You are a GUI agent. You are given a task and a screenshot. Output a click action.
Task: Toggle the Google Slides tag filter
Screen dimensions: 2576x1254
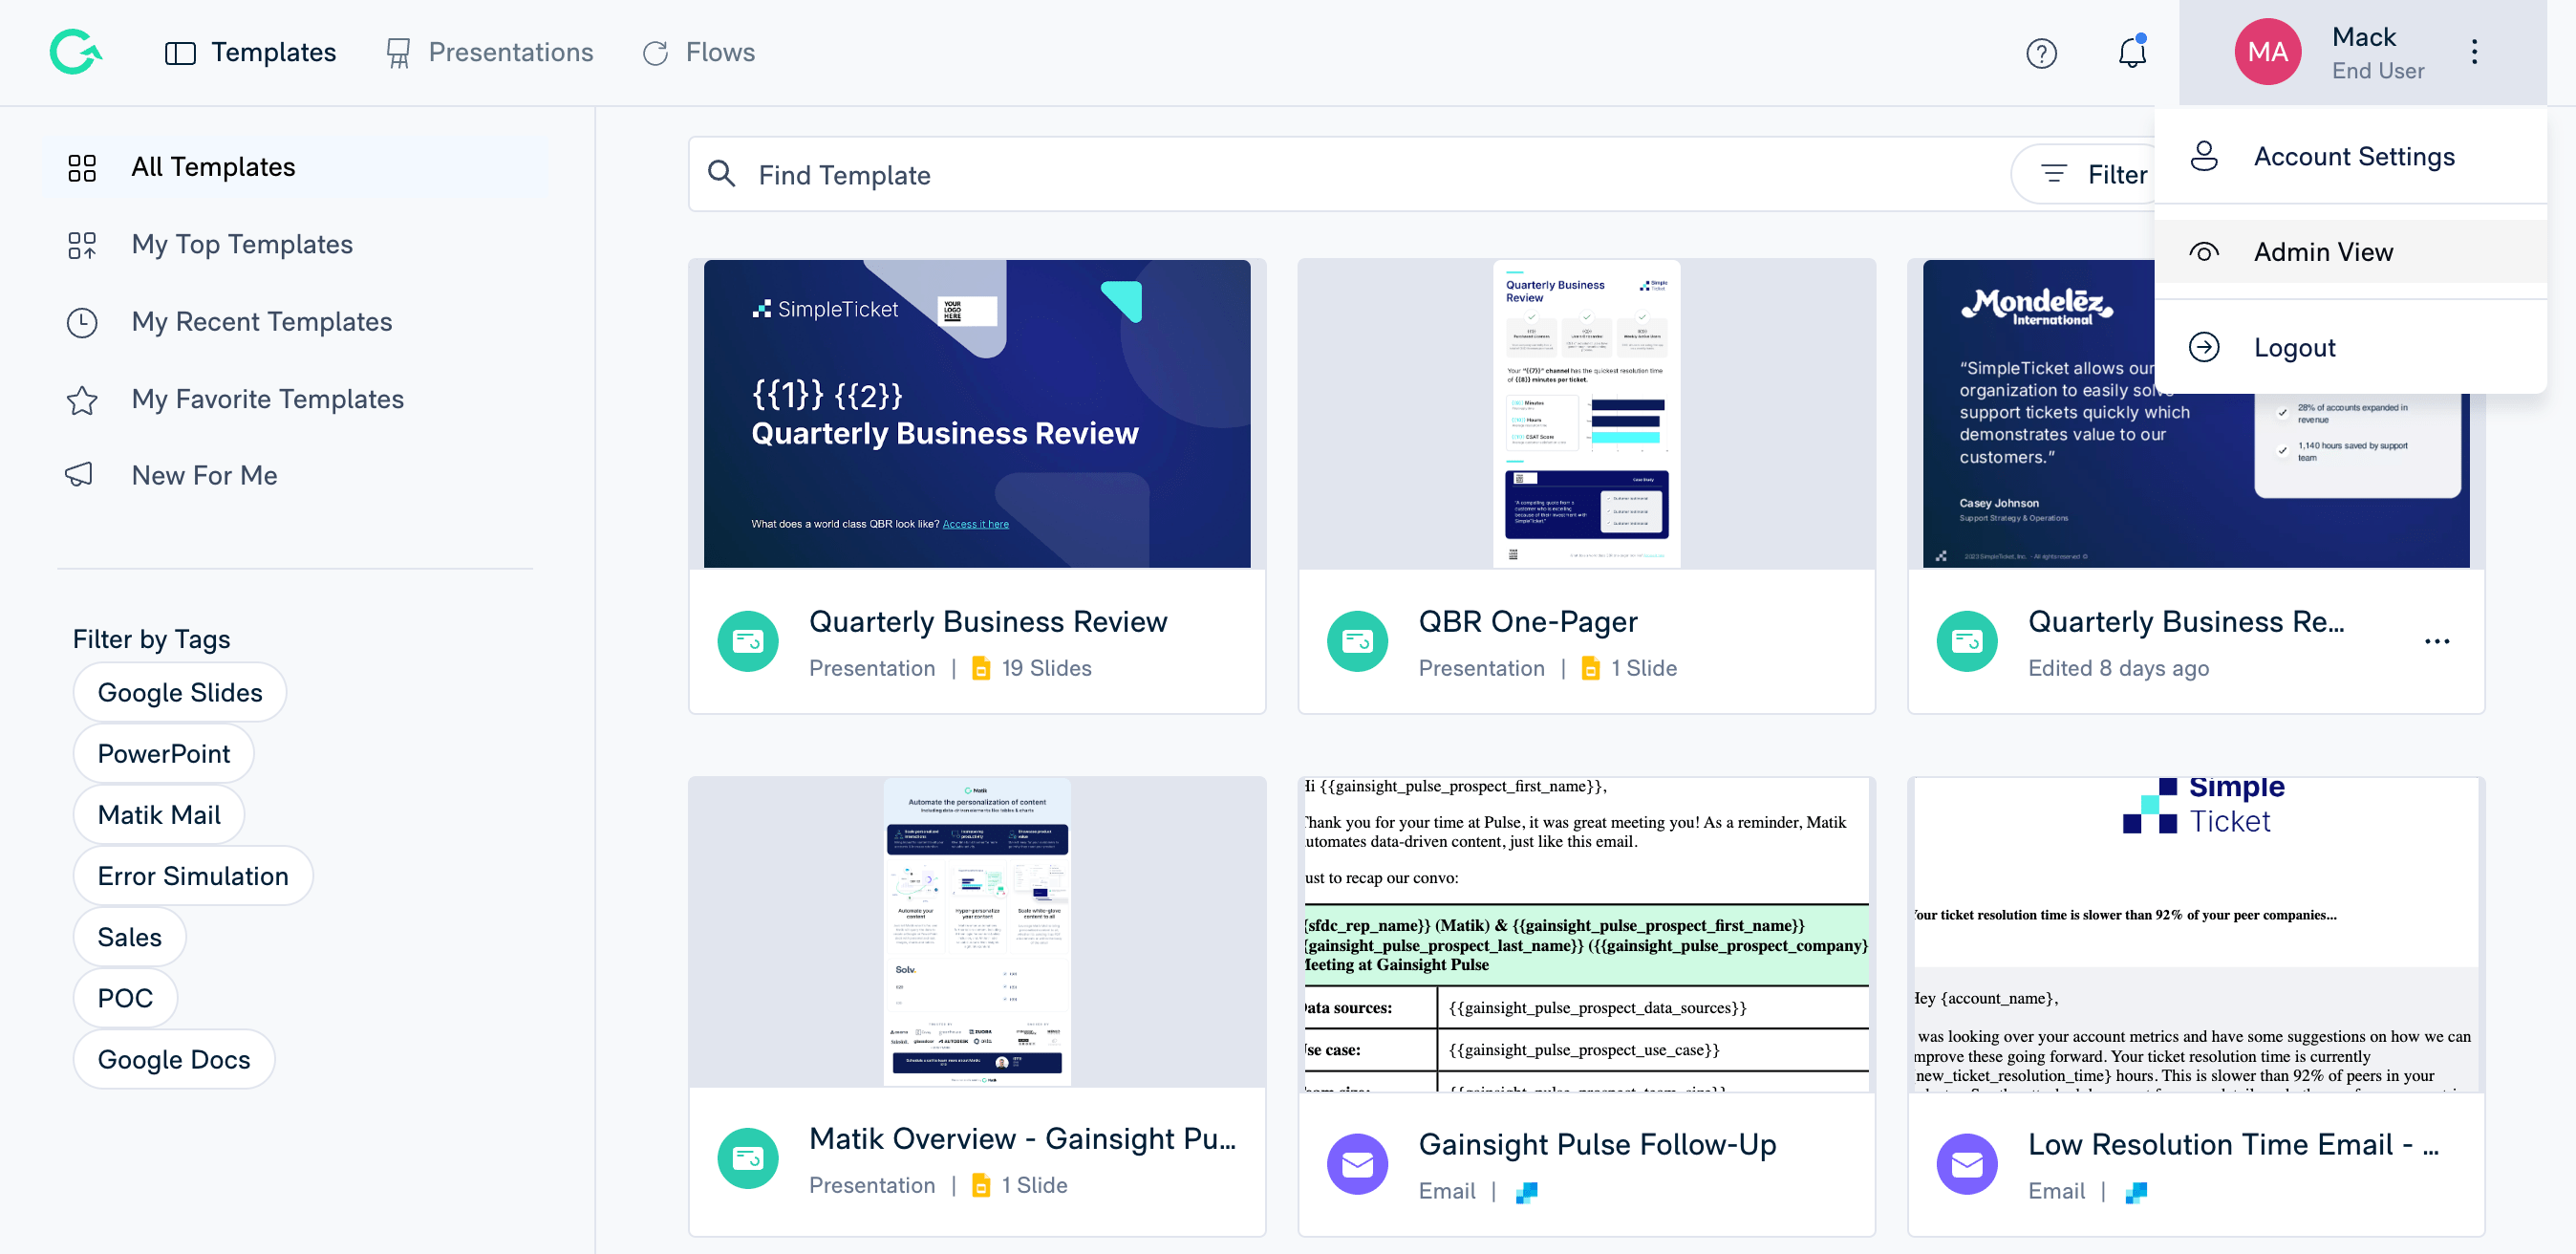(x=180, y=692)
